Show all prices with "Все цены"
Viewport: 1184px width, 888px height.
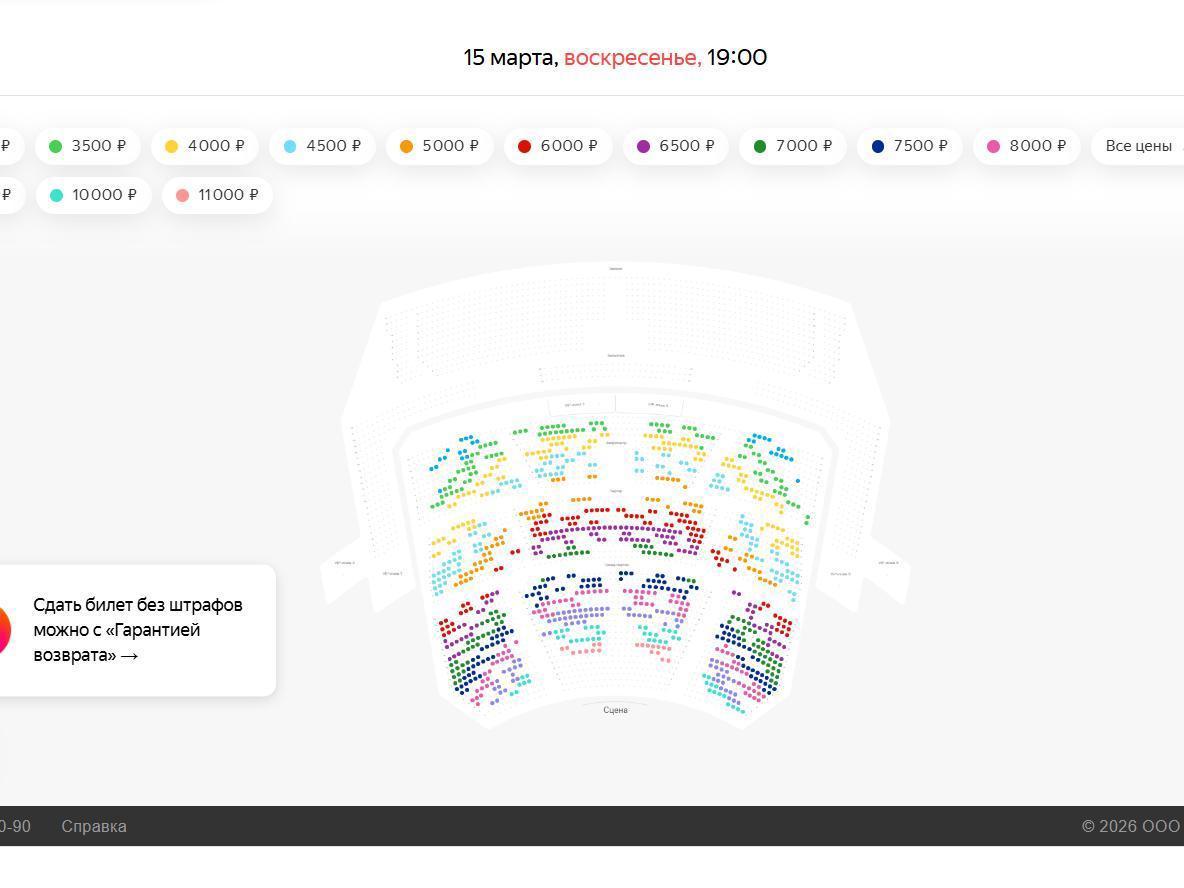(x=1138, y=146)
